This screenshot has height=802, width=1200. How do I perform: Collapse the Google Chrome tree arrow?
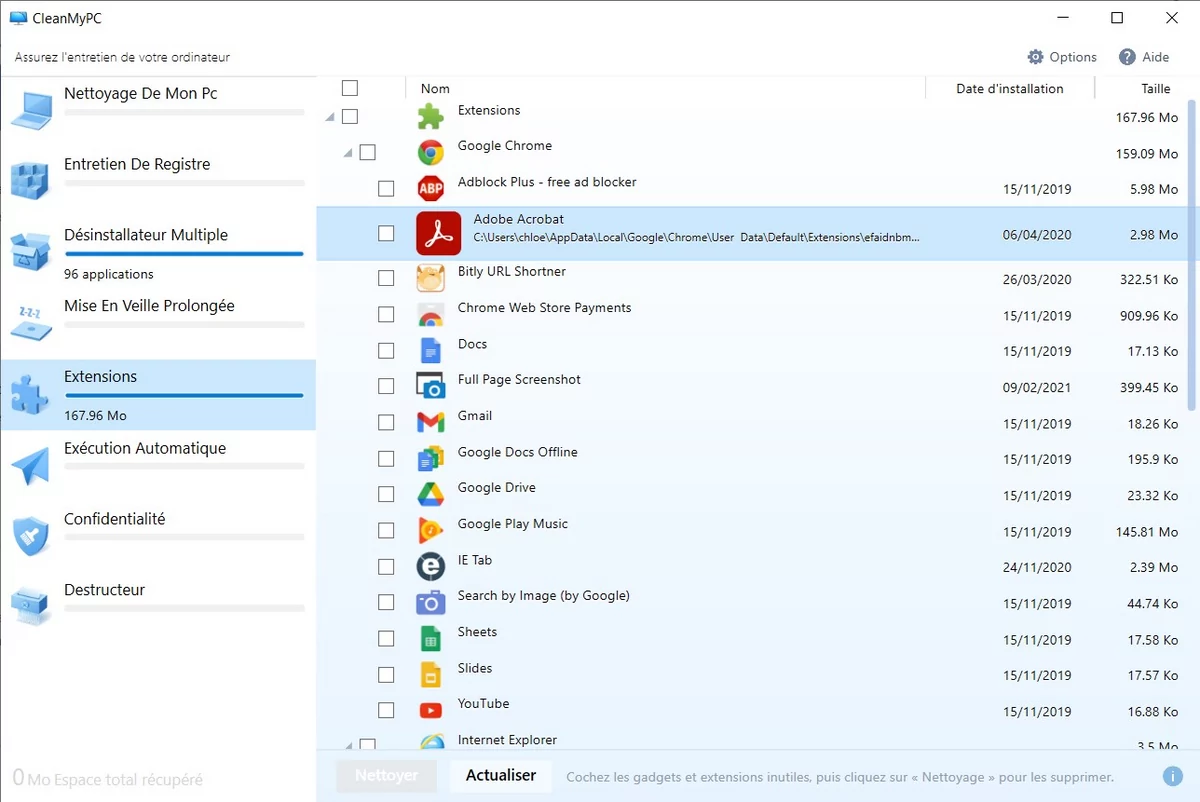point(348,153)
